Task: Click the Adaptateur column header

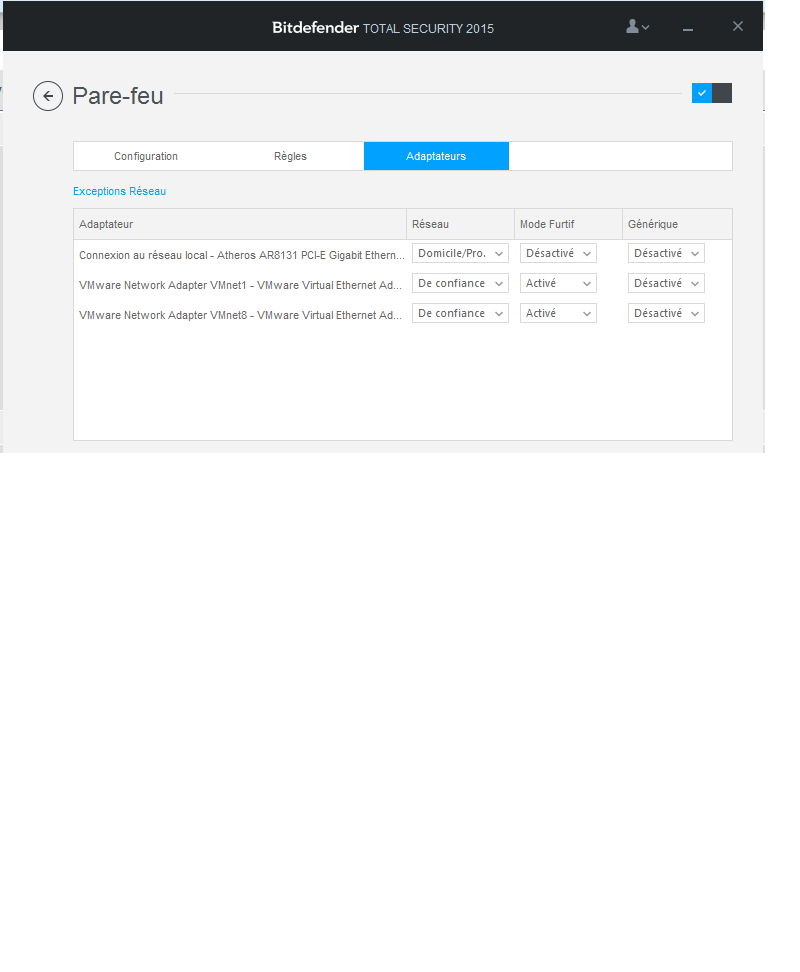Action: click(x=240, y=224)
